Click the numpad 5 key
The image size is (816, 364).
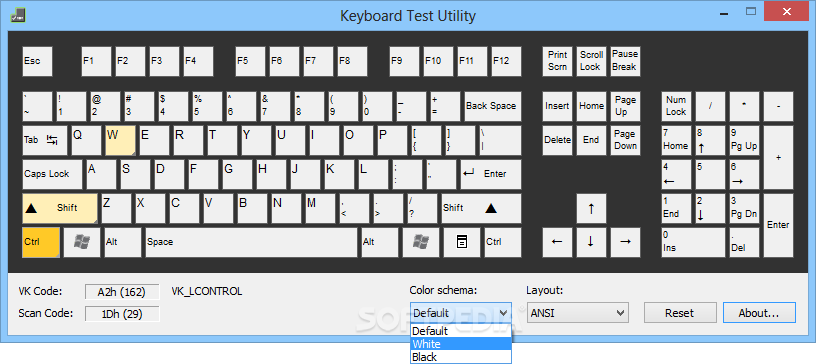point(710,174)
